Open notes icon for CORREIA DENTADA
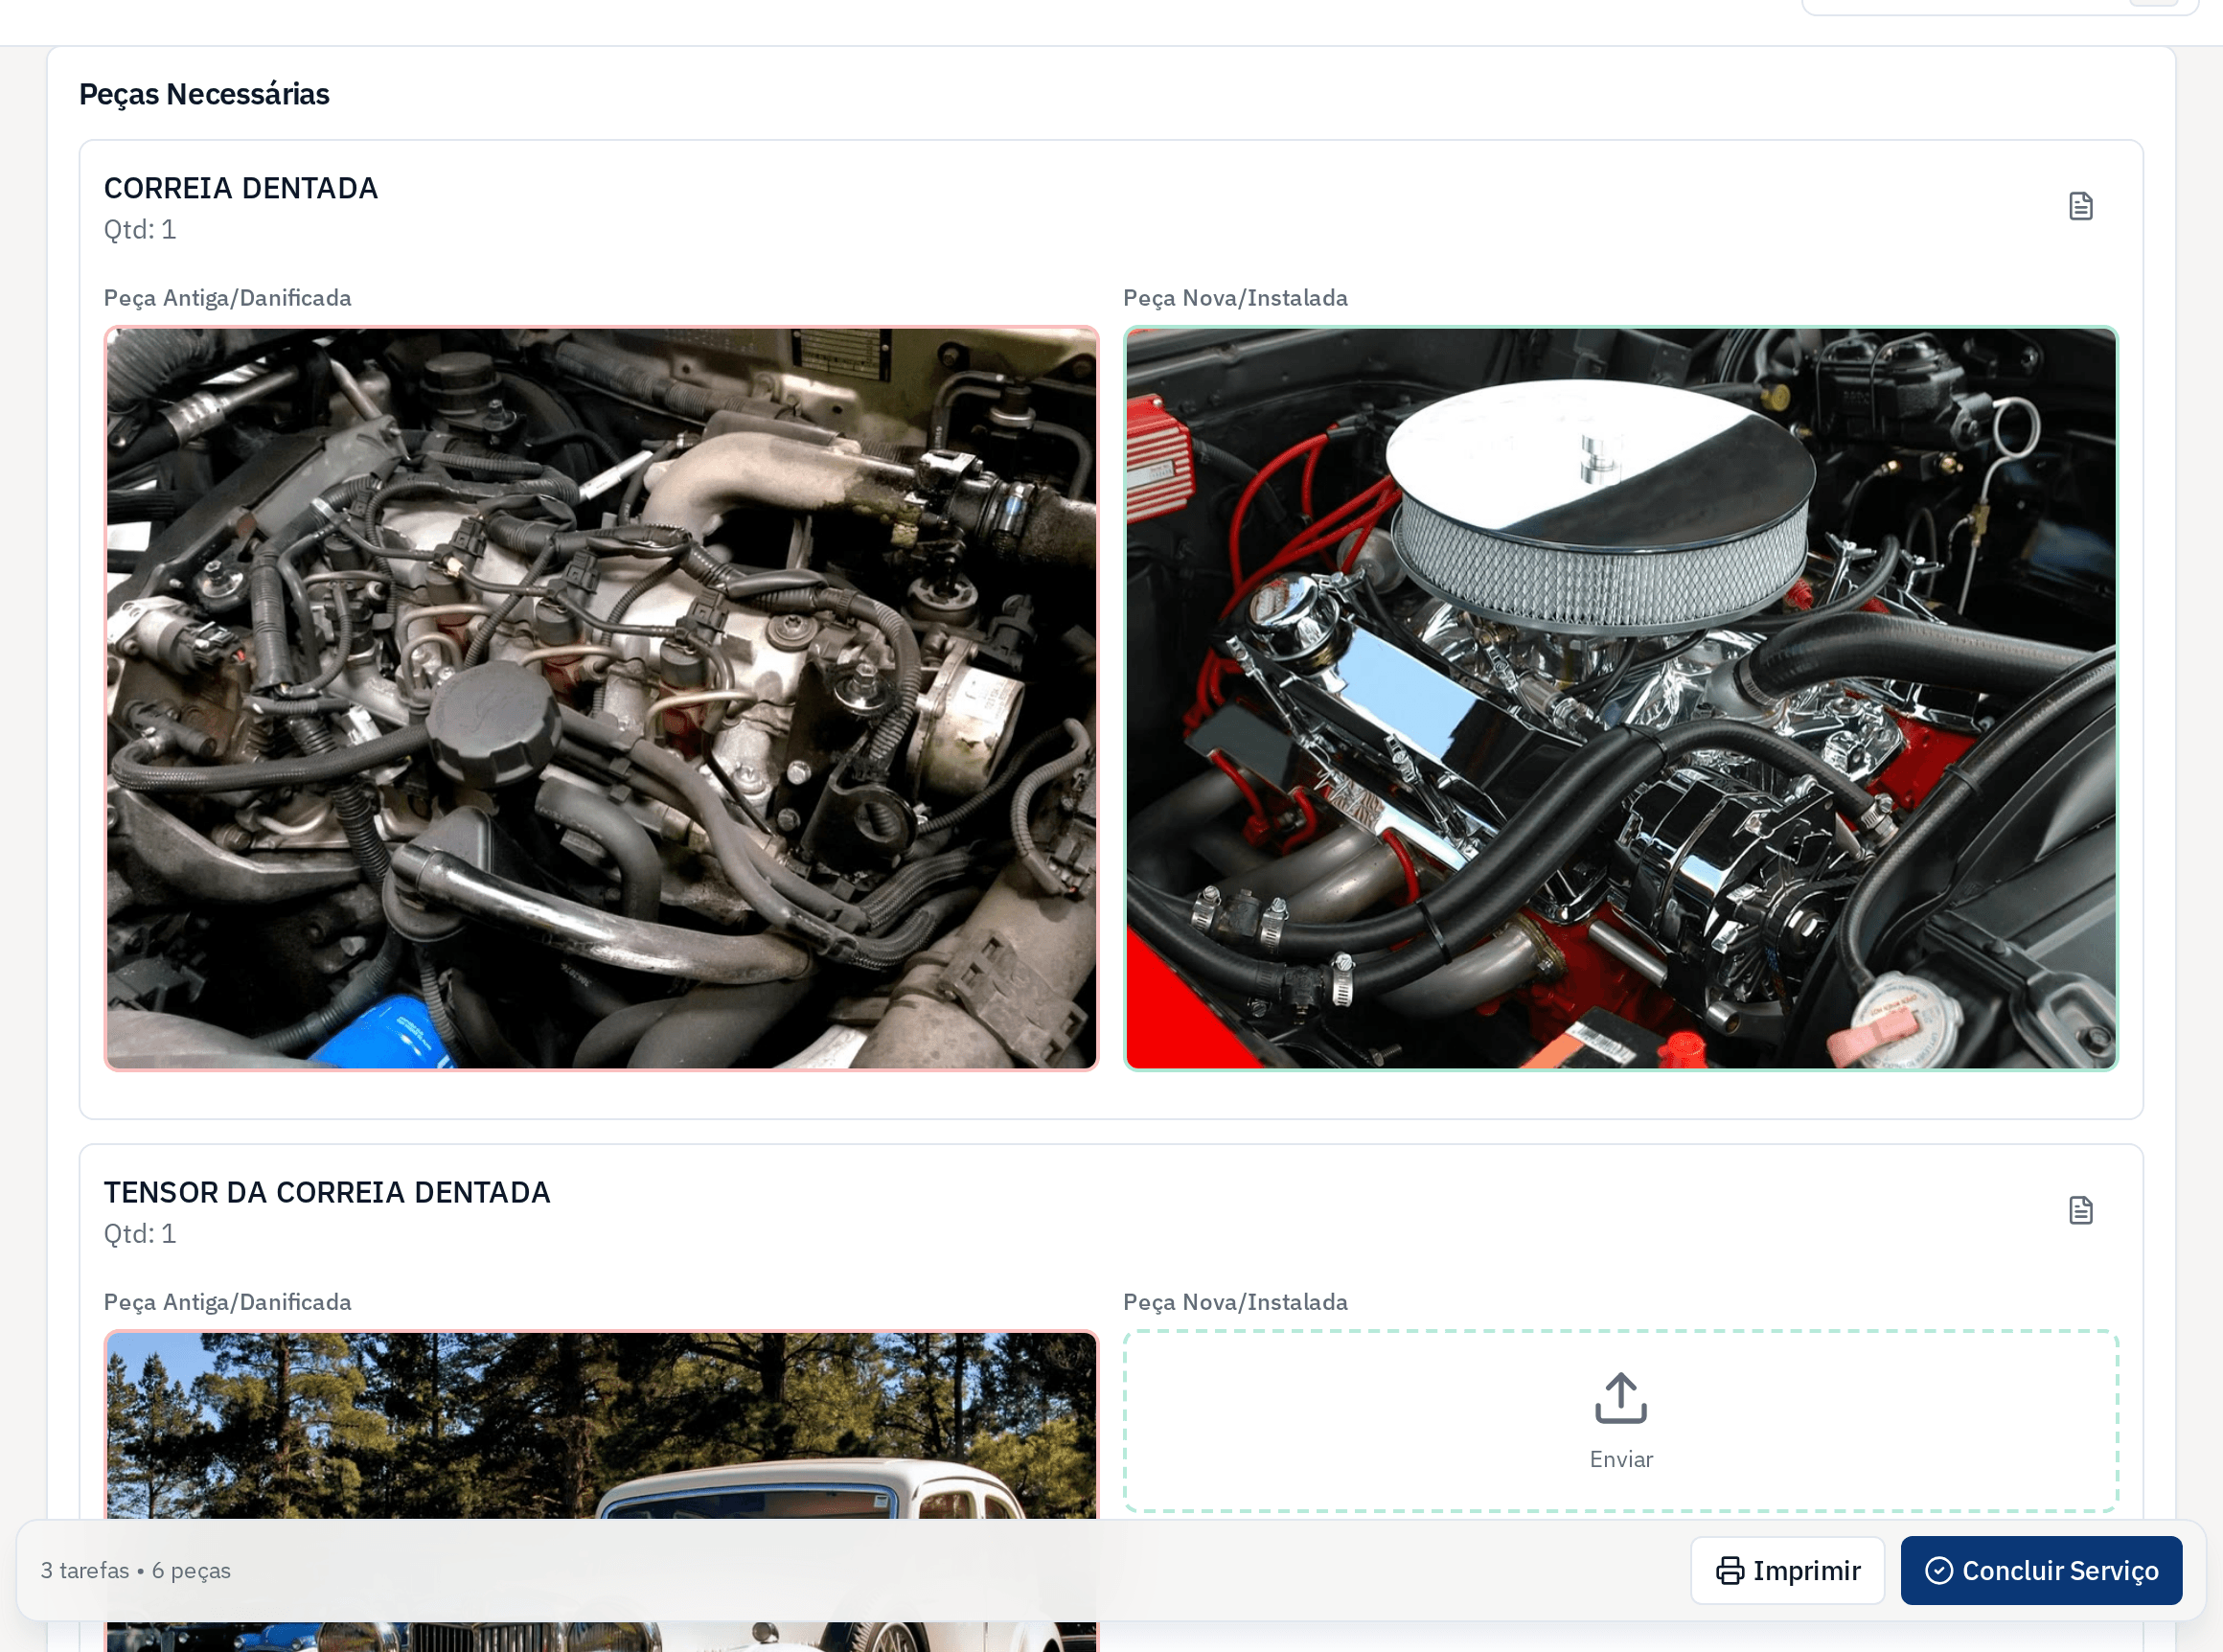The width and height of the screenshot is (2223, 1652). tap(2080, 207)
